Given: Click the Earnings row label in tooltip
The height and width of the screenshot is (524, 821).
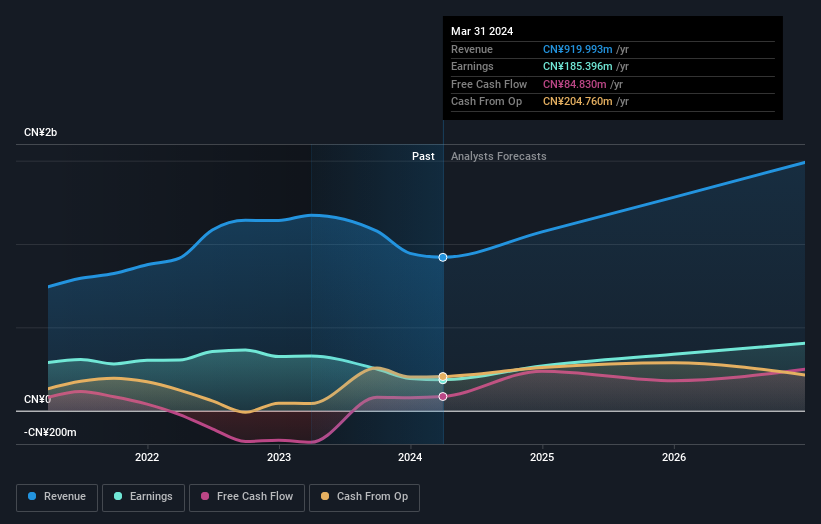Looking at the screenshot, I should point(472,66).
